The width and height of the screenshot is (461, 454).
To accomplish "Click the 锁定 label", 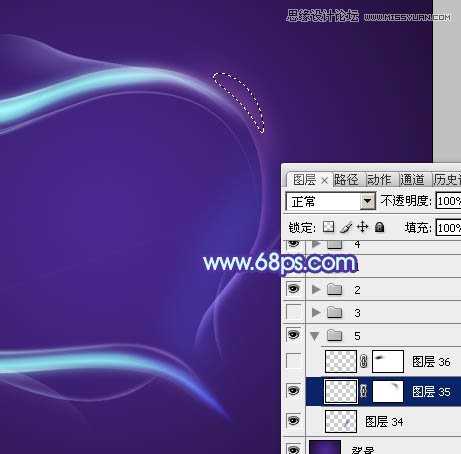I will 302,228.
